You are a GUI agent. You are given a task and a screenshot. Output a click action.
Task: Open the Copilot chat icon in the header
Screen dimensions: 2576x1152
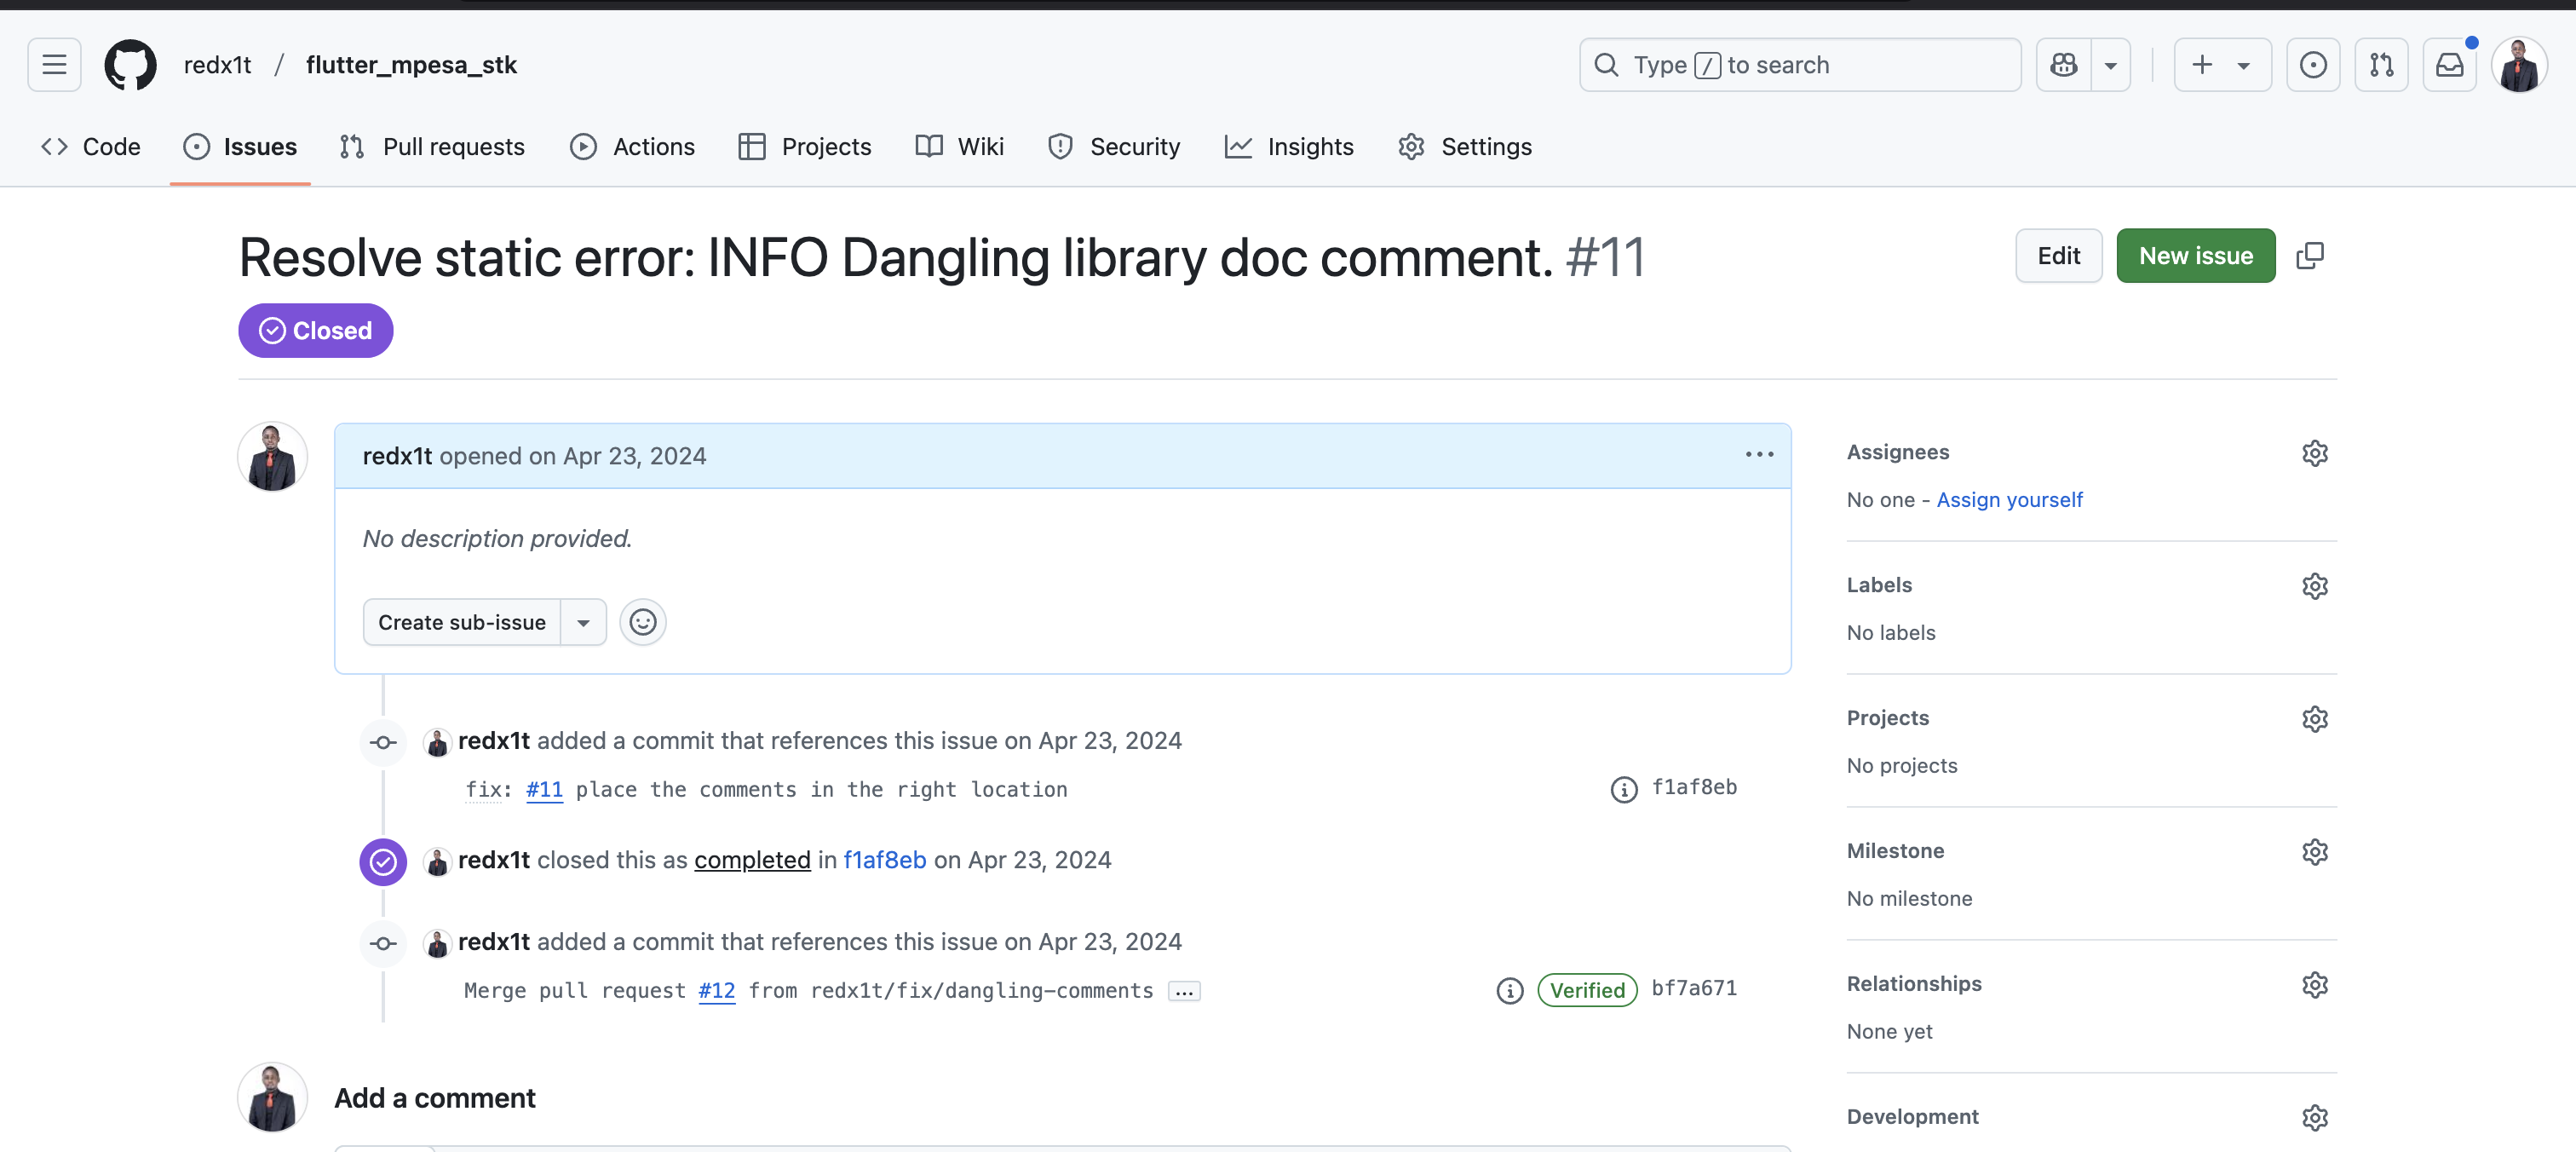[2063, 64]
